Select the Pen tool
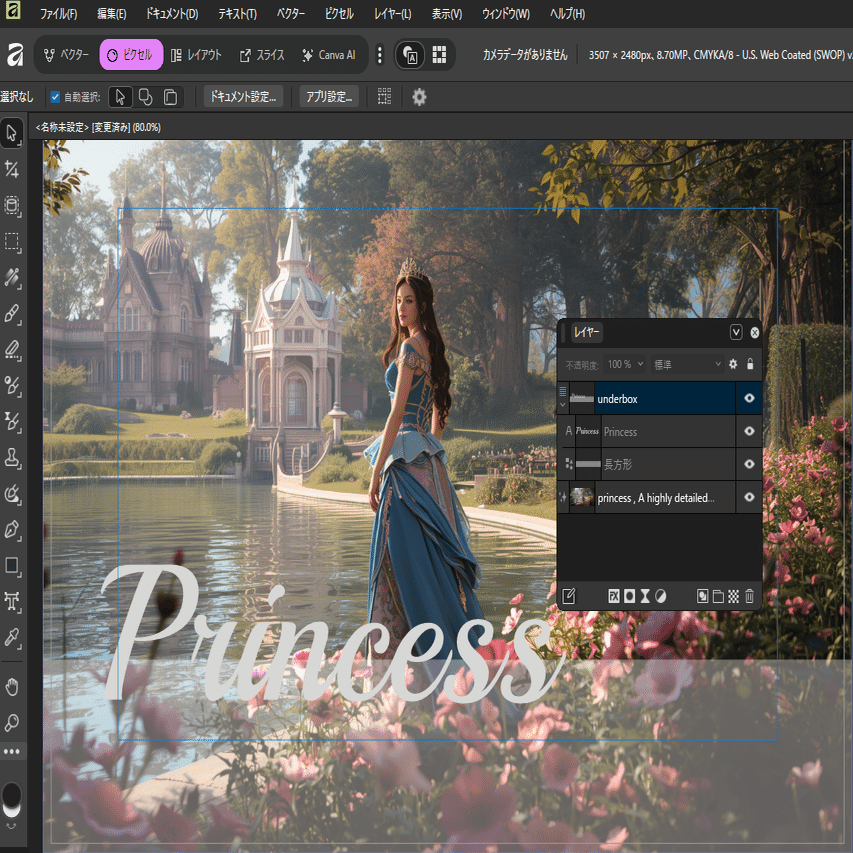Image resolution: width=853 pixels, height=853 pixels. click(11, 529)
